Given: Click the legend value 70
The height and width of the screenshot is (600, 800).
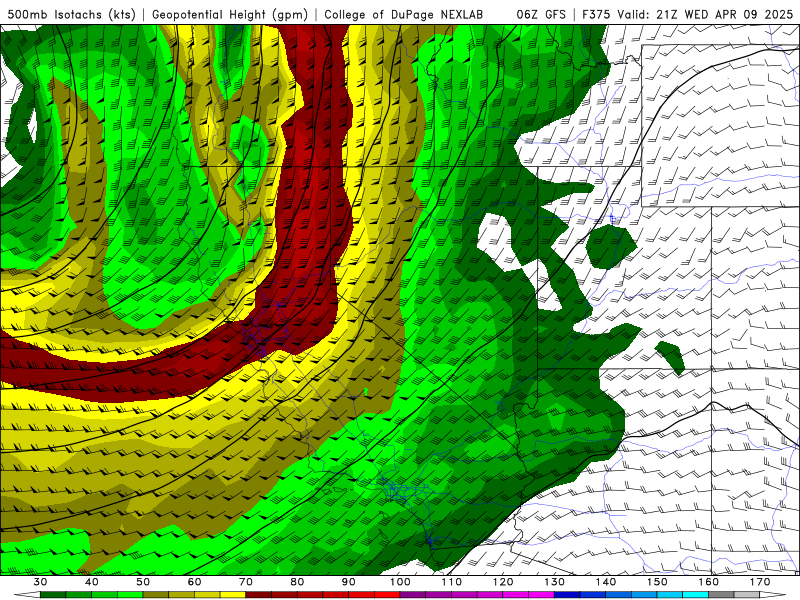Looking at the screenshot, I should [x=246, y=582].
